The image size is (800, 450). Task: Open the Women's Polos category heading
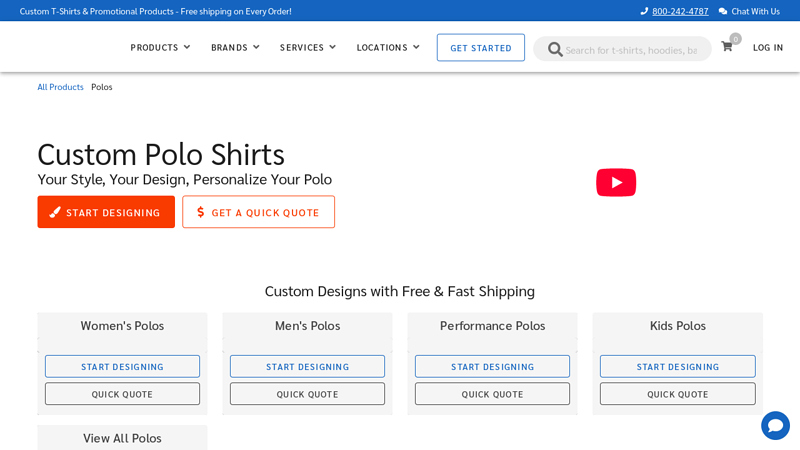[x=122, y=326]
